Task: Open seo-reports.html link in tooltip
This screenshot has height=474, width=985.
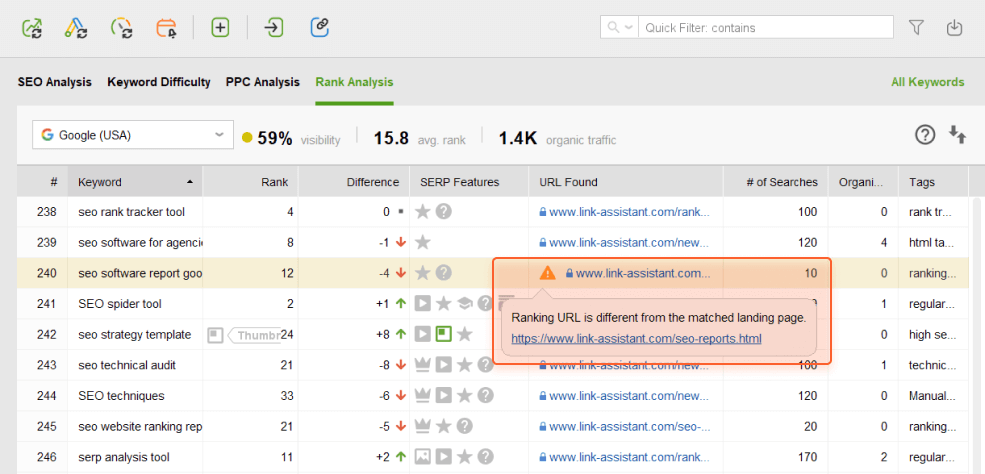Action: coord(636,339)
